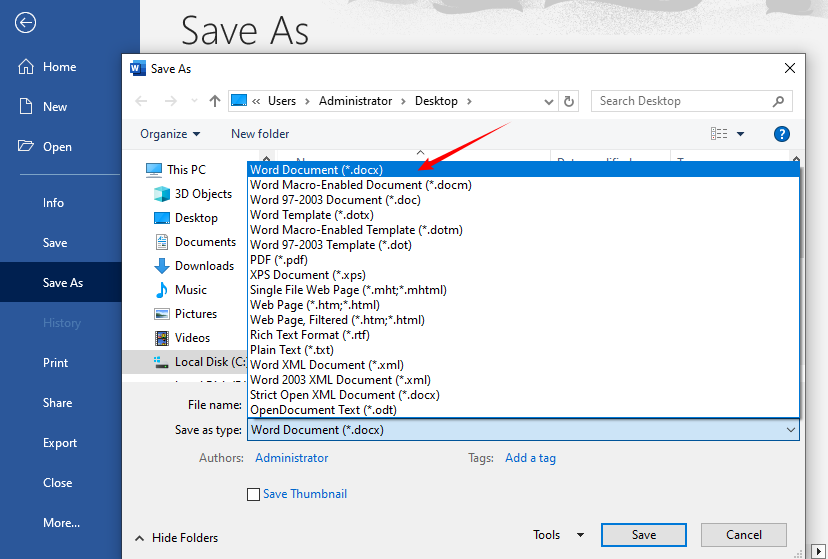
Task: Choose Web Page, Filtered option
Action: pos(523,320)
